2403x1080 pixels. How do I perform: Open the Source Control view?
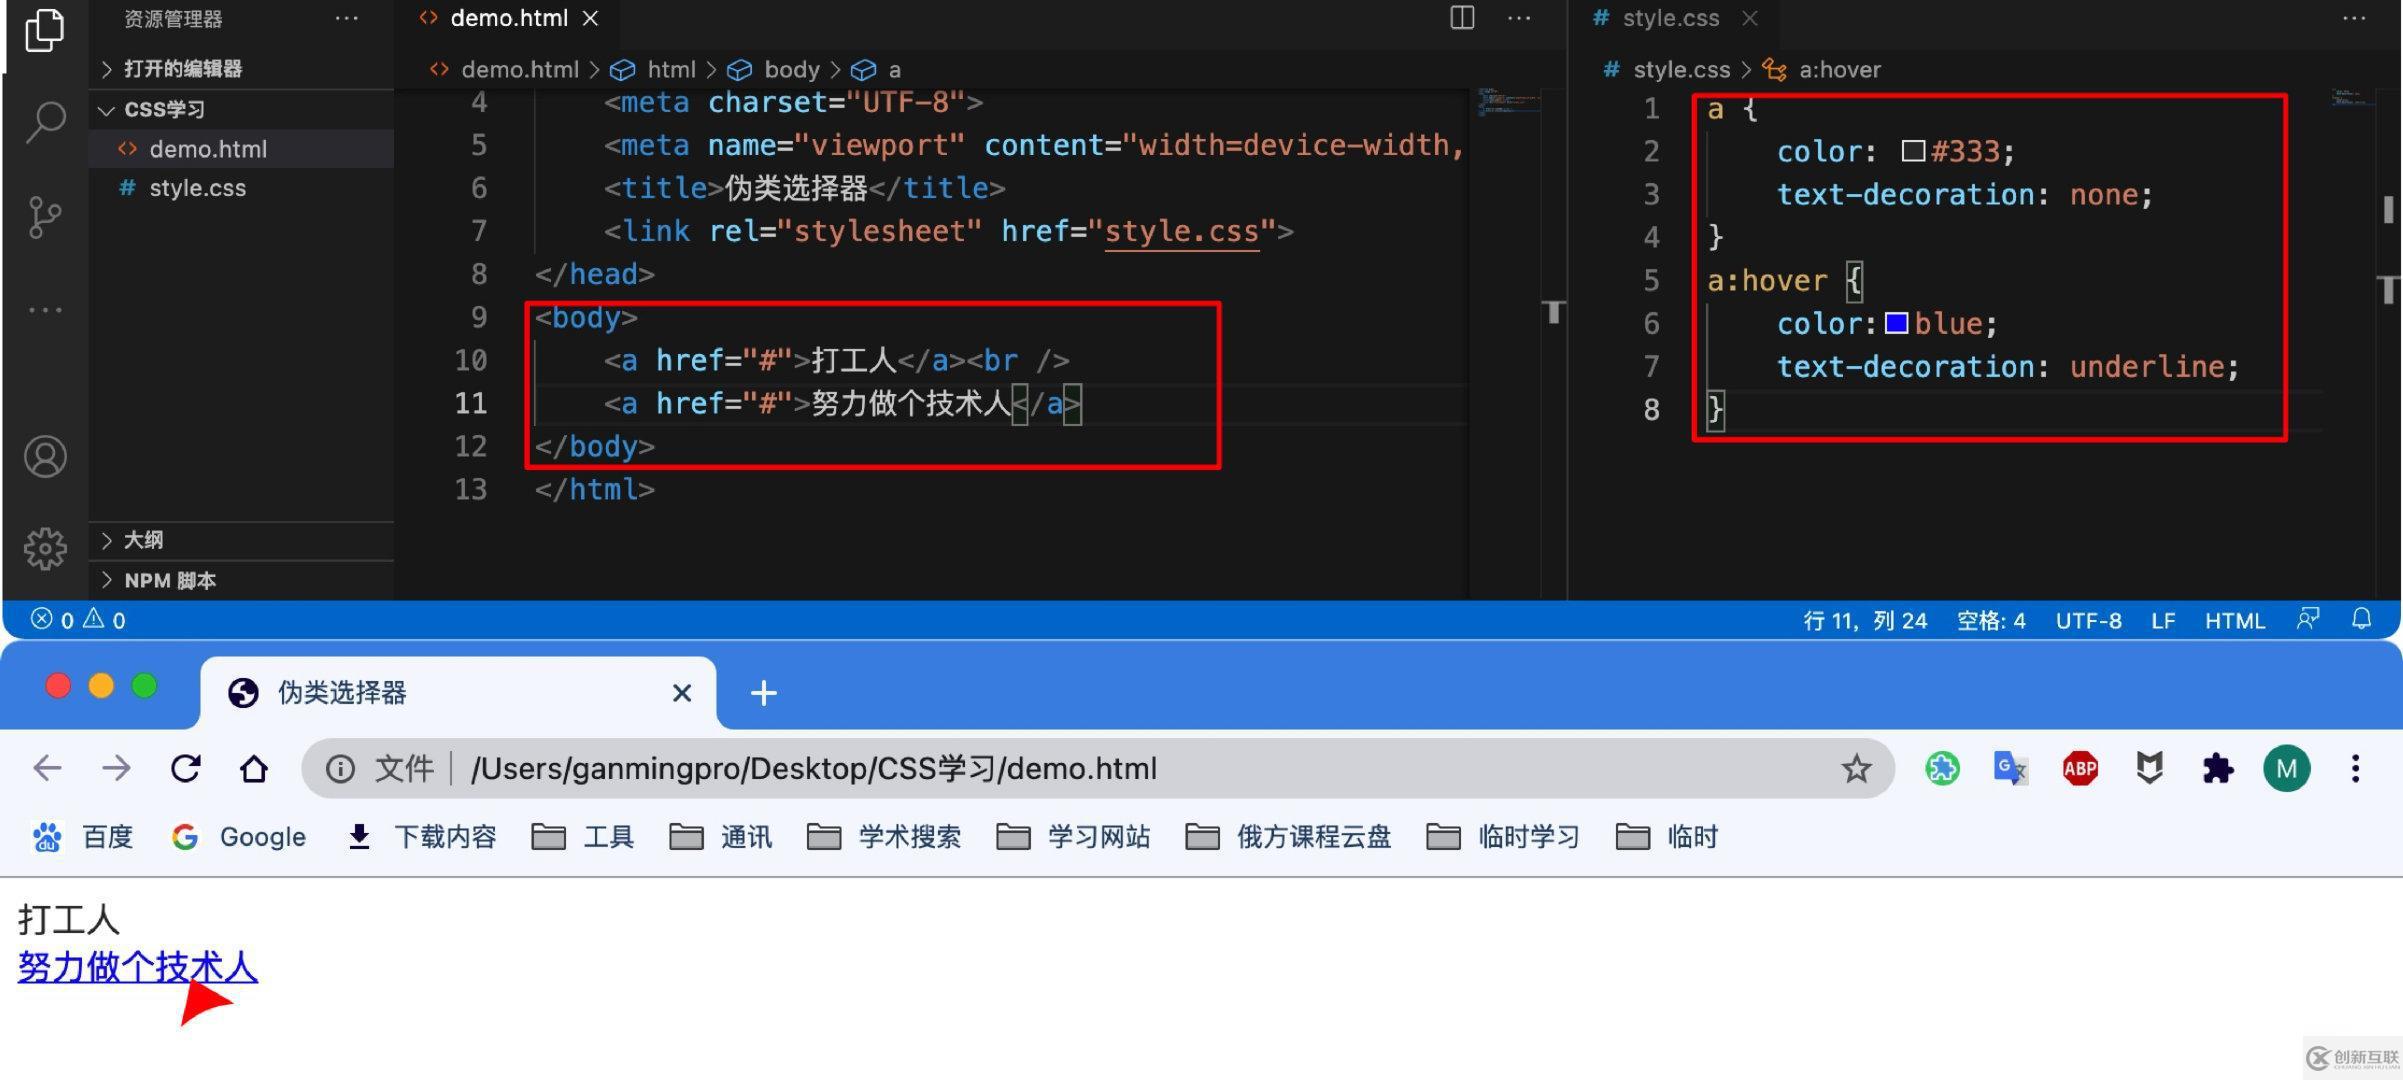point(45,217)
